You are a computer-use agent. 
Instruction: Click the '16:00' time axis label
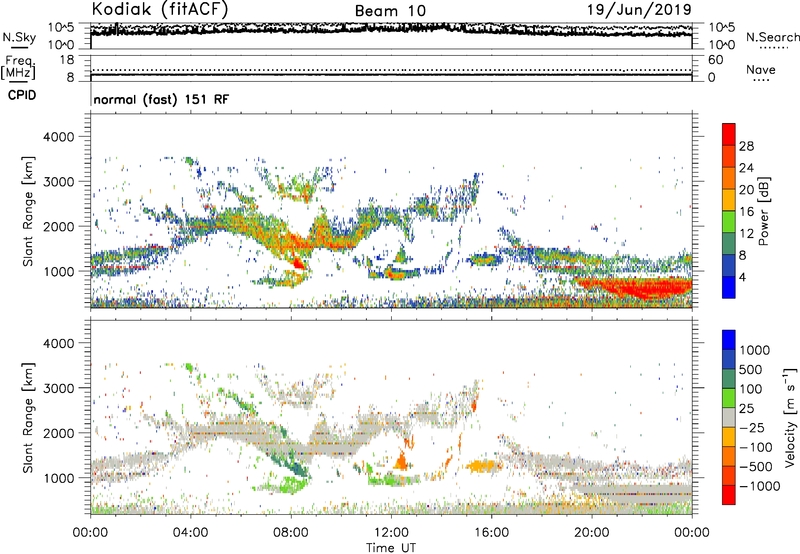pyautogui.click(x=491, y=533)
